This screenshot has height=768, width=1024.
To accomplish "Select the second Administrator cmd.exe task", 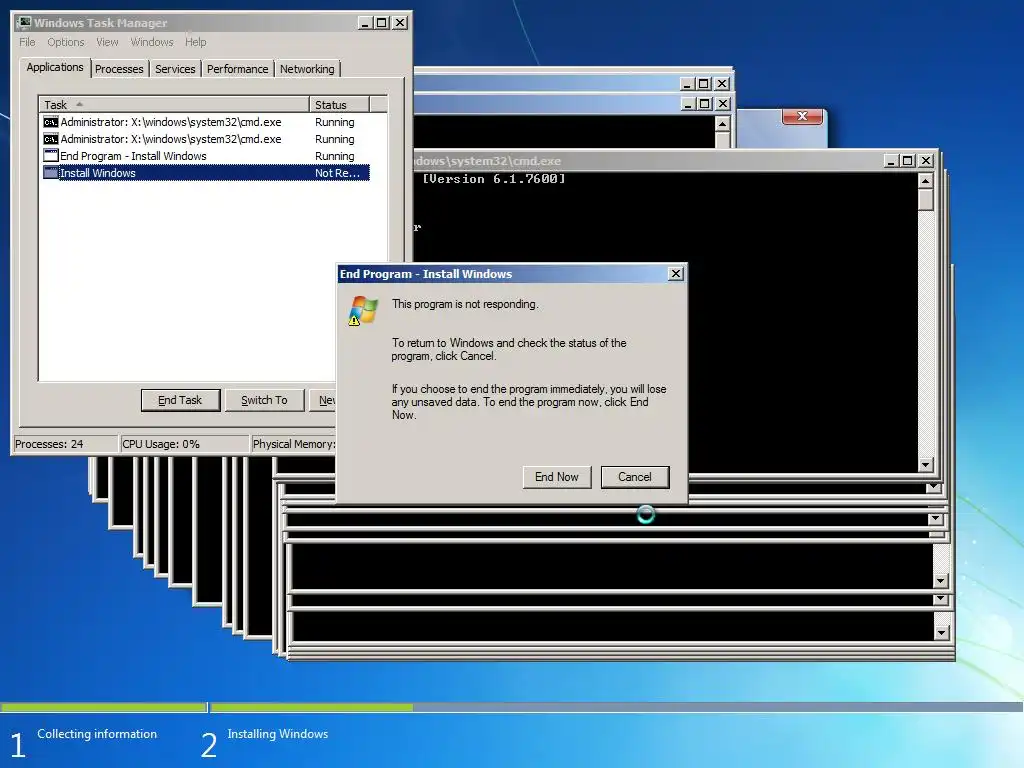I will pos(206,139).
